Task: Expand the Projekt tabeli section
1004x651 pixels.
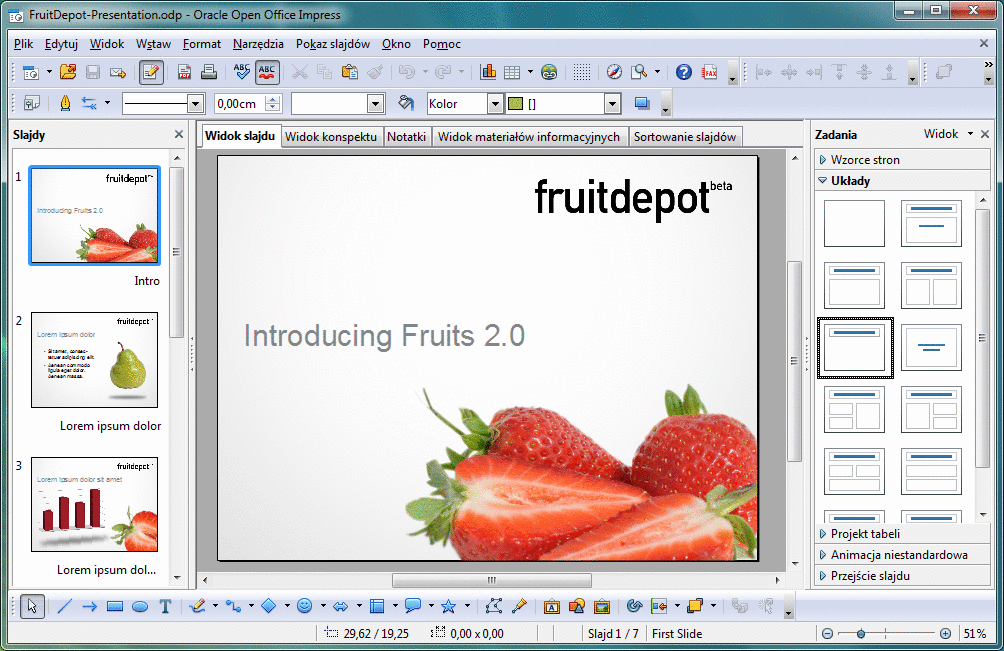Action: 902,534
